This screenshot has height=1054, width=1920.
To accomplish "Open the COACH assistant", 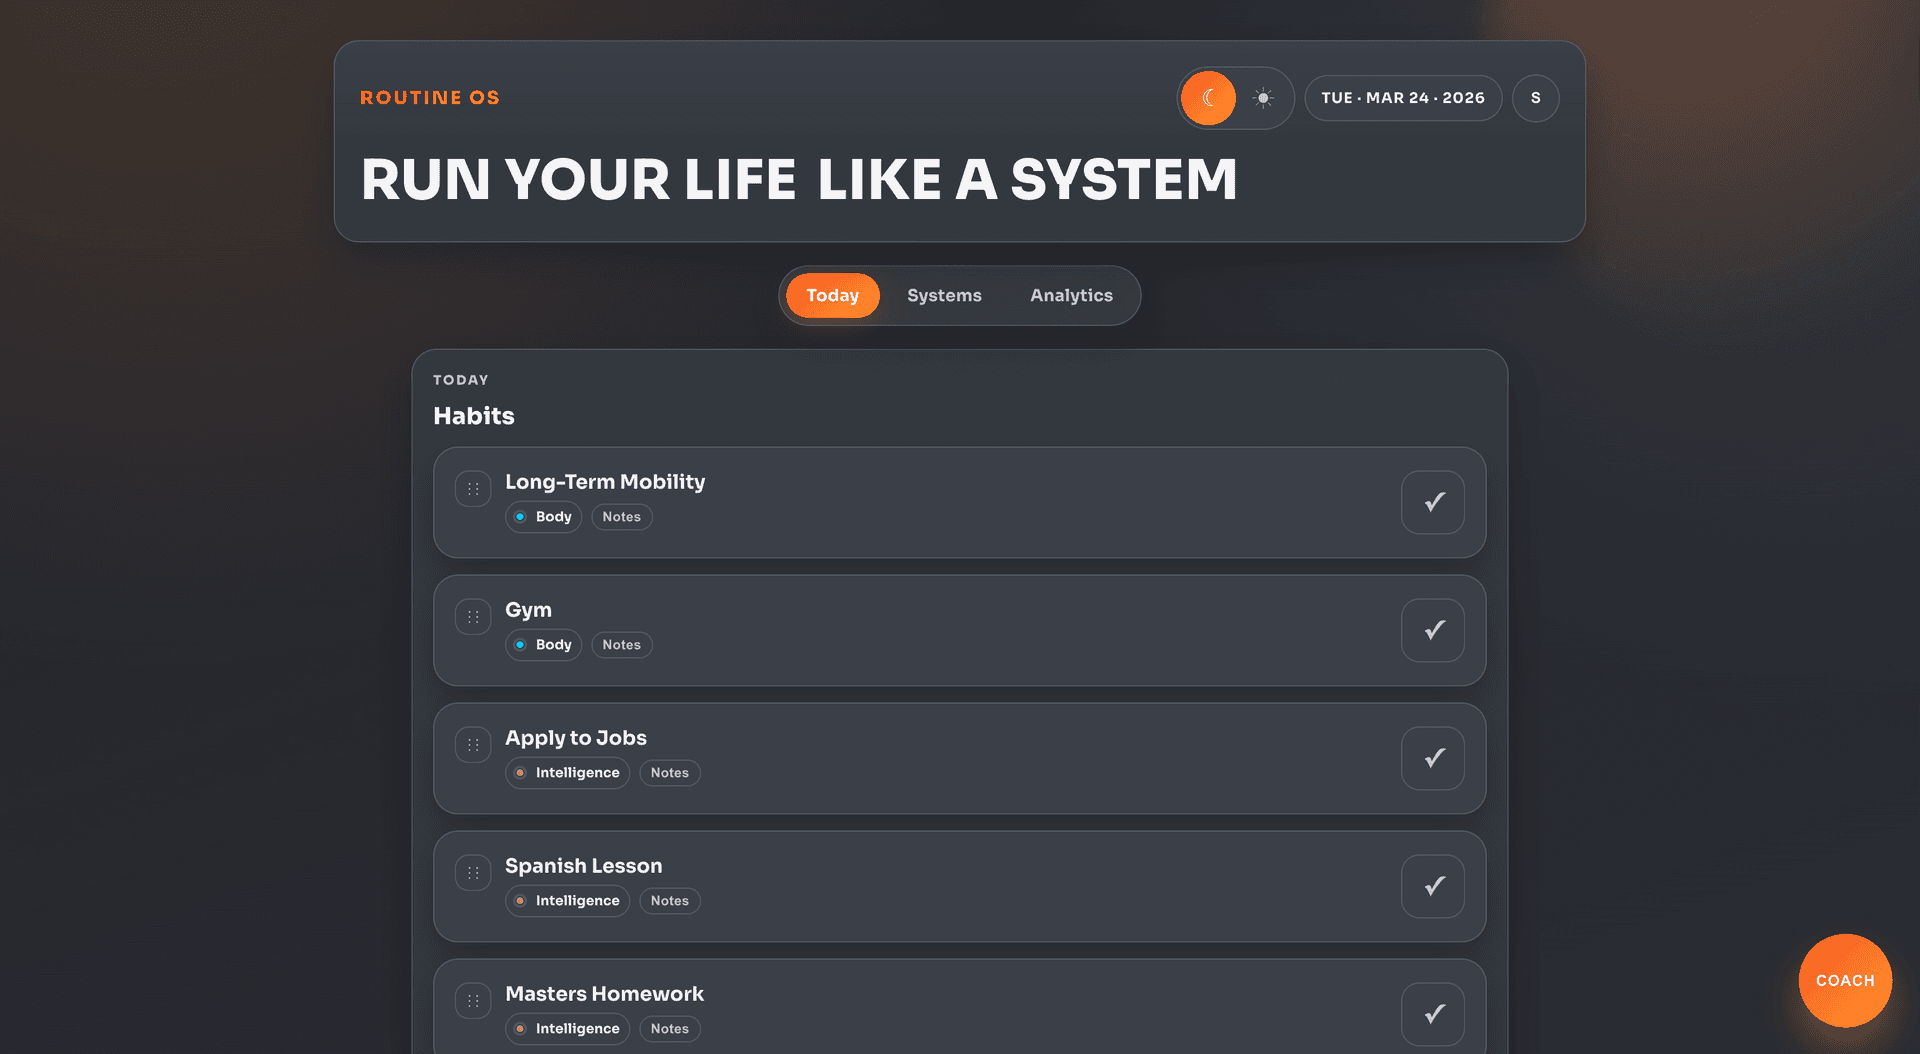I will [1844, 981].
